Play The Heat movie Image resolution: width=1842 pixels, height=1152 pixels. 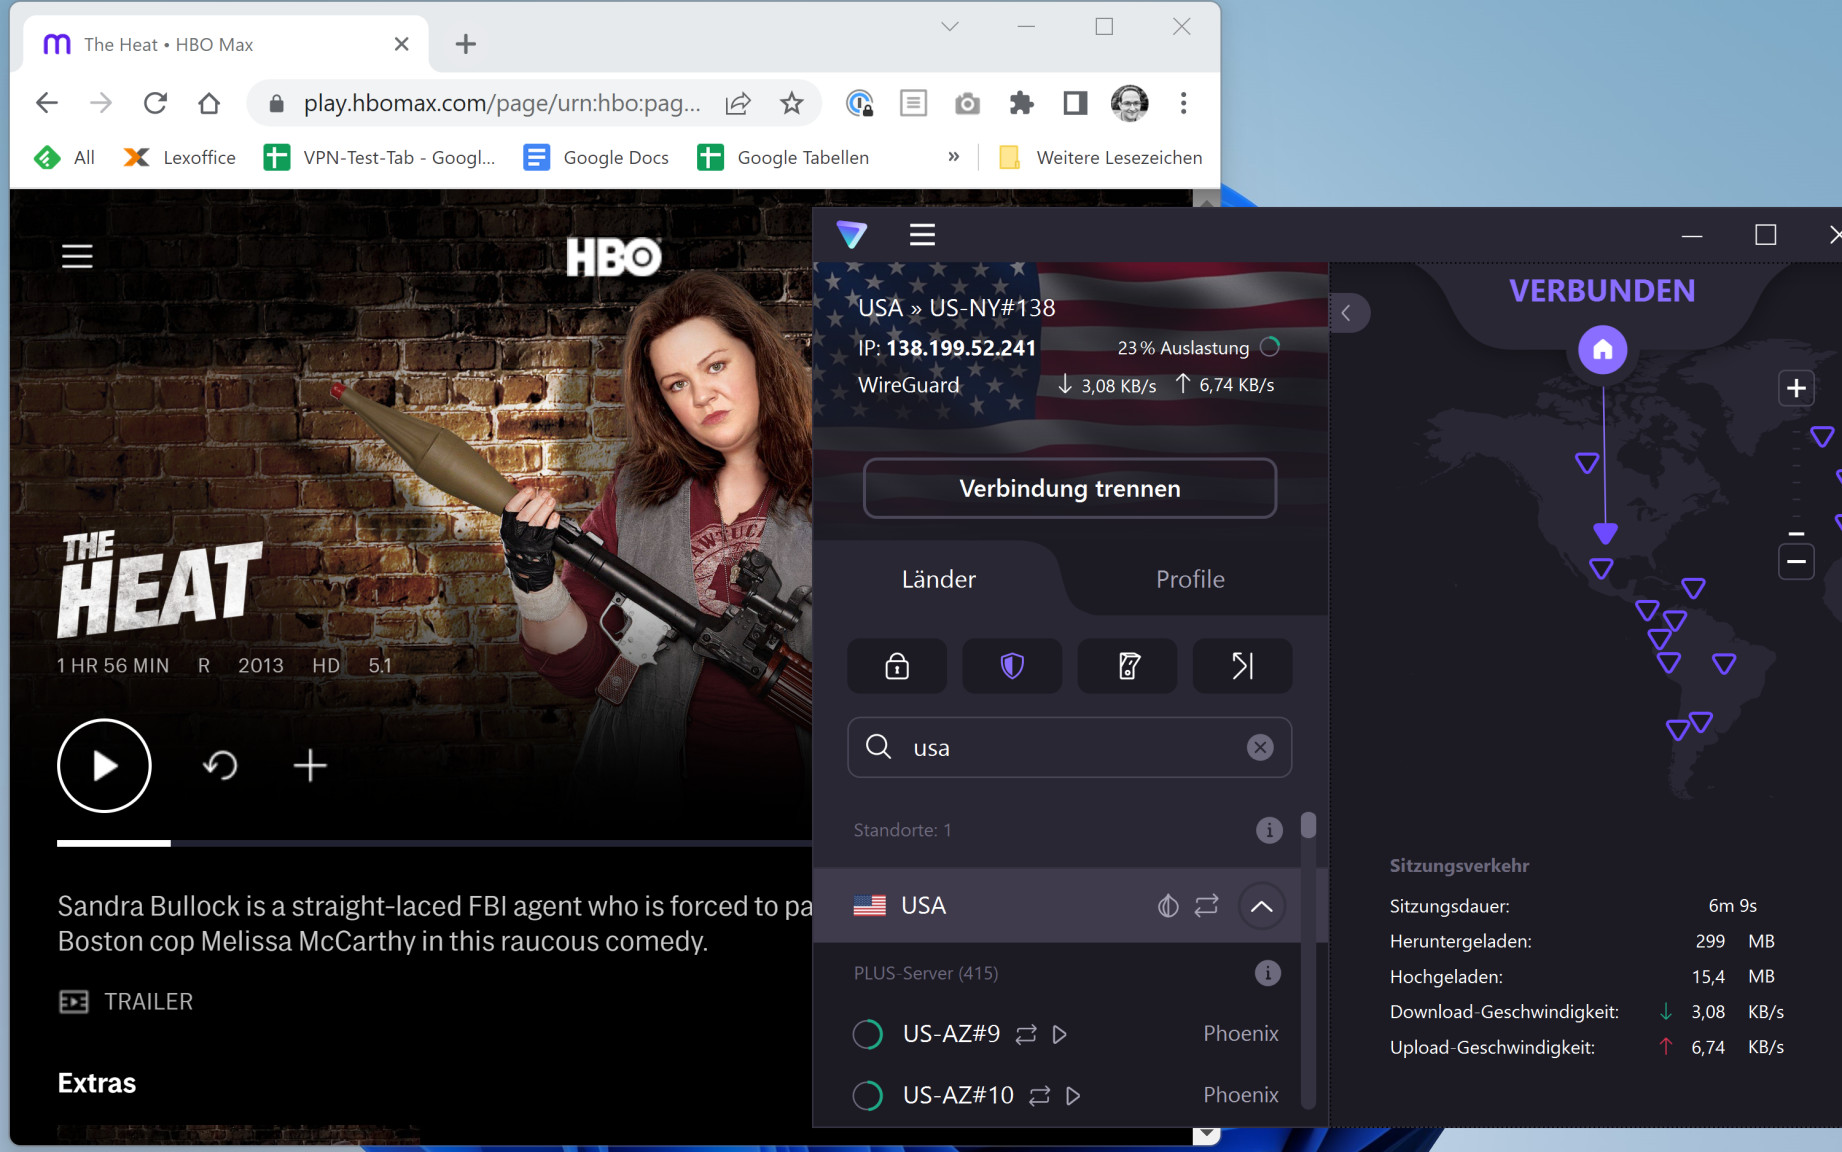[104, 766]
